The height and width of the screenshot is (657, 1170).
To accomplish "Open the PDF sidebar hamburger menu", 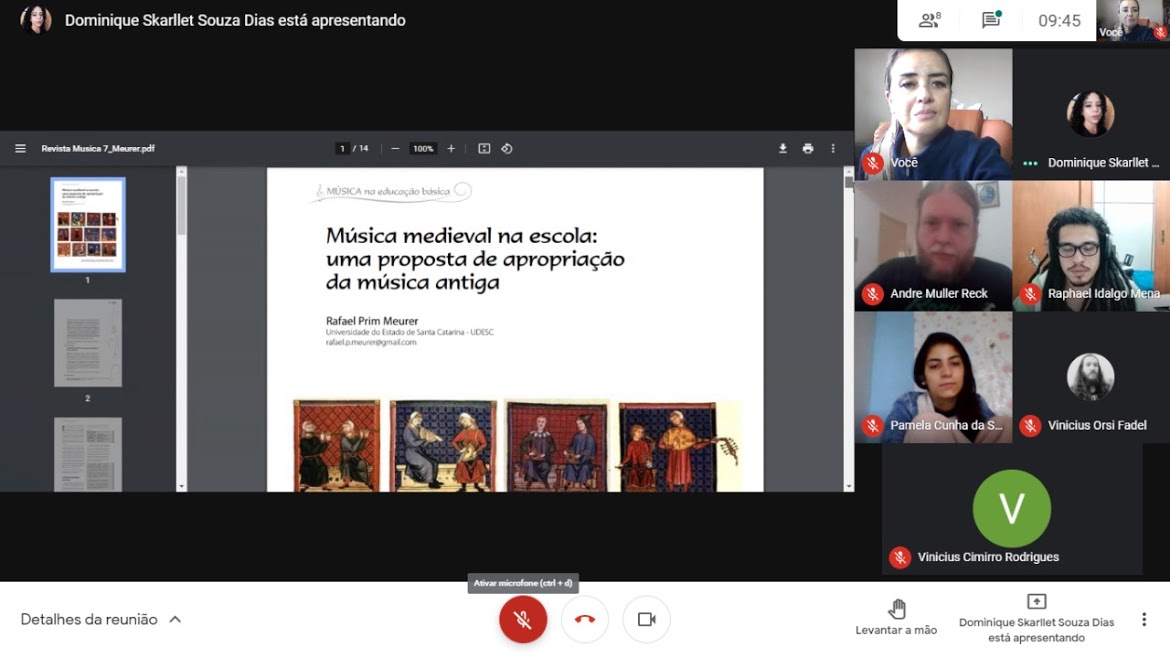I will click(20, 149).
